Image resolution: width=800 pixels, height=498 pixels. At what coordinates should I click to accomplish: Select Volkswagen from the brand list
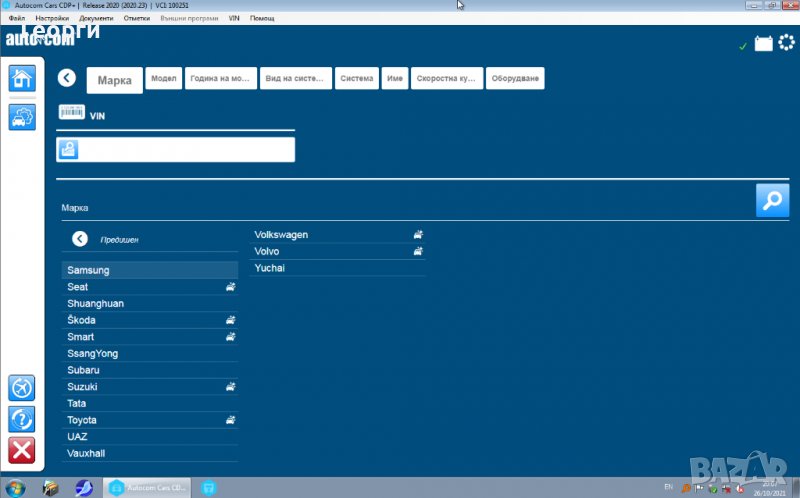tap(281, 235)
